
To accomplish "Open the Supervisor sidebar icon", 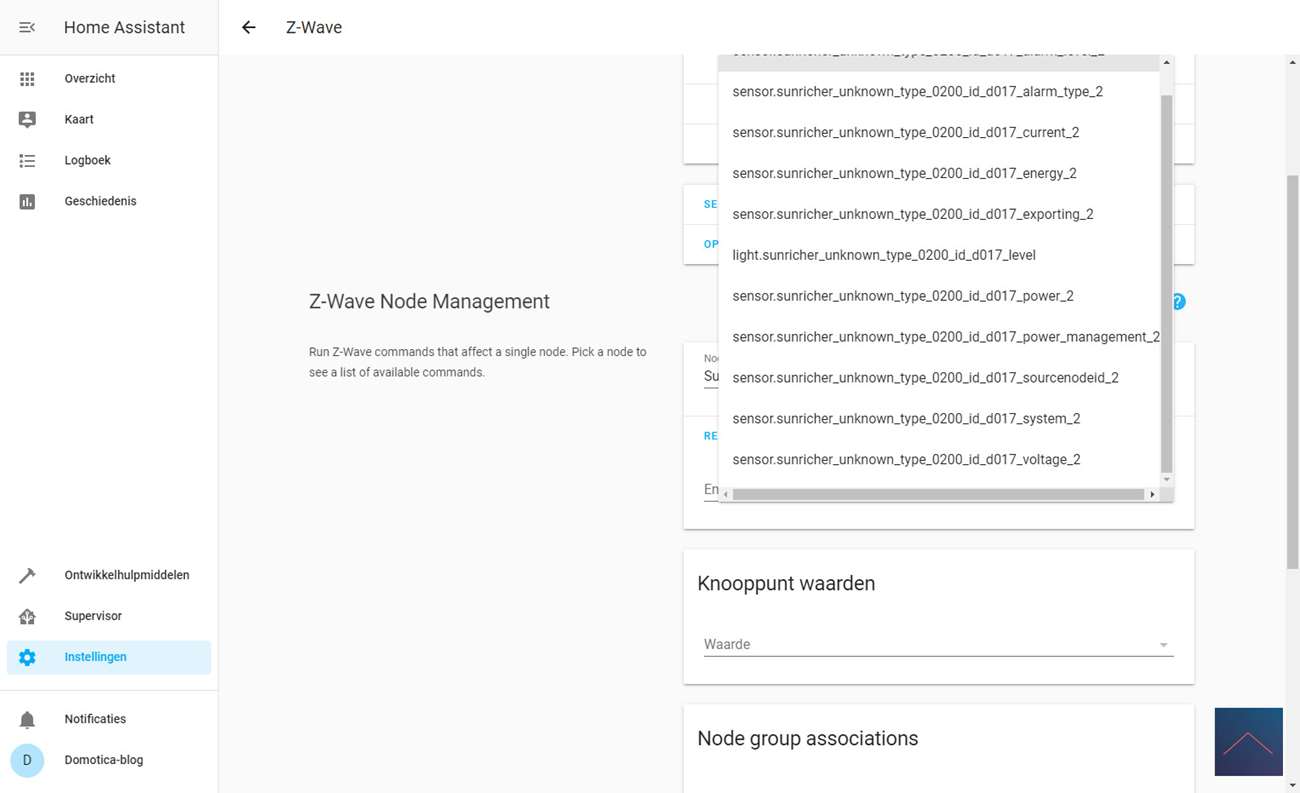I will (27, 616).
